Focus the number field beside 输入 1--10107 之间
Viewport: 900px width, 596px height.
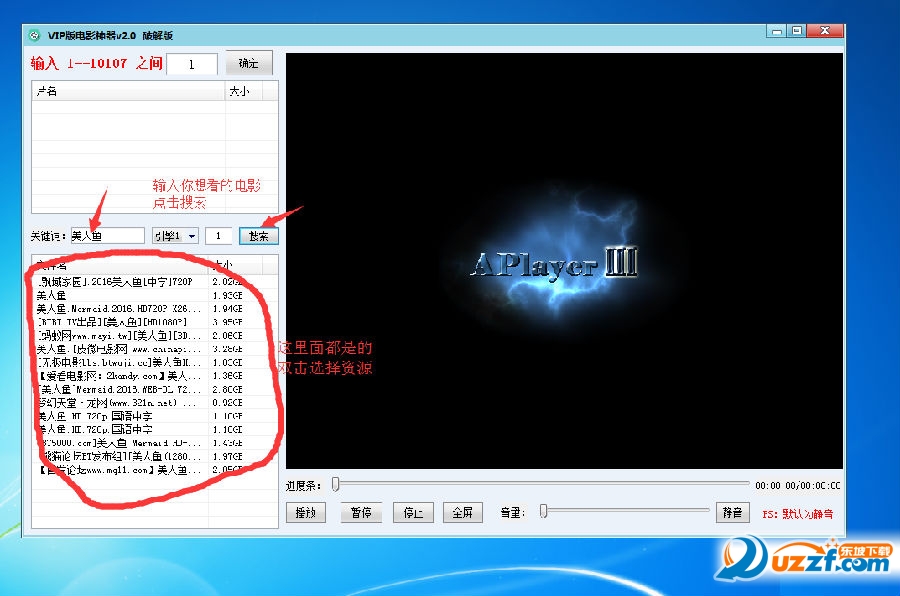click(192, 64)
